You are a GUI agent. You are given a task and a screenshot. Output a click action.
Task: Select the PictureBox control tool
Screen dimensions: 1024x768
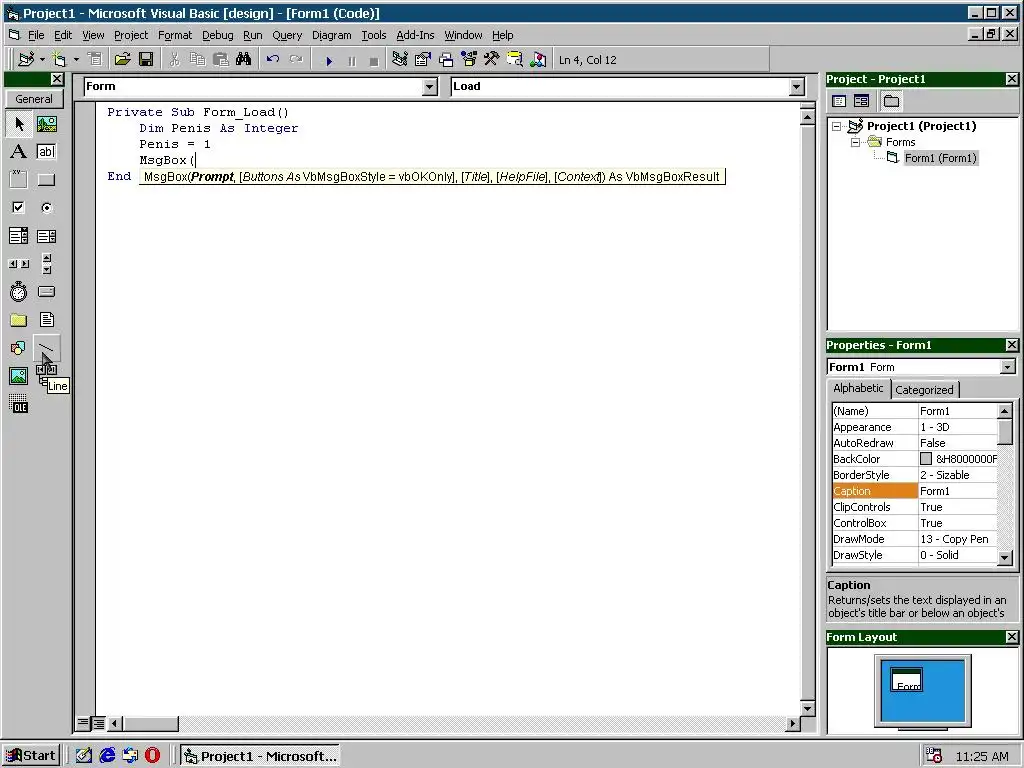tap(46, 123)
